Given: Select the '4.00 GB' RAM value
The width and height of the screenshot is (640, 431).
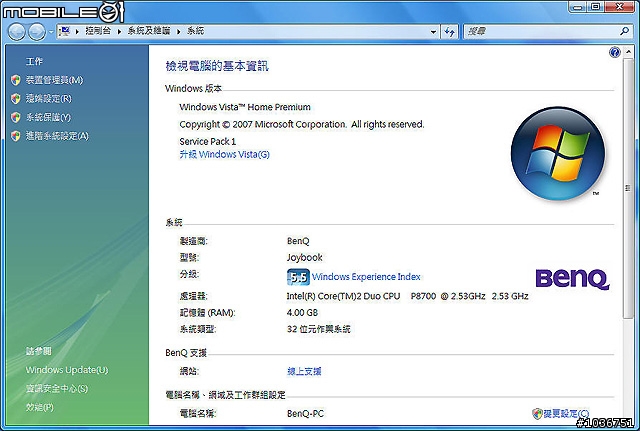Looking at the screenshot, I should [x=302, y=313].
